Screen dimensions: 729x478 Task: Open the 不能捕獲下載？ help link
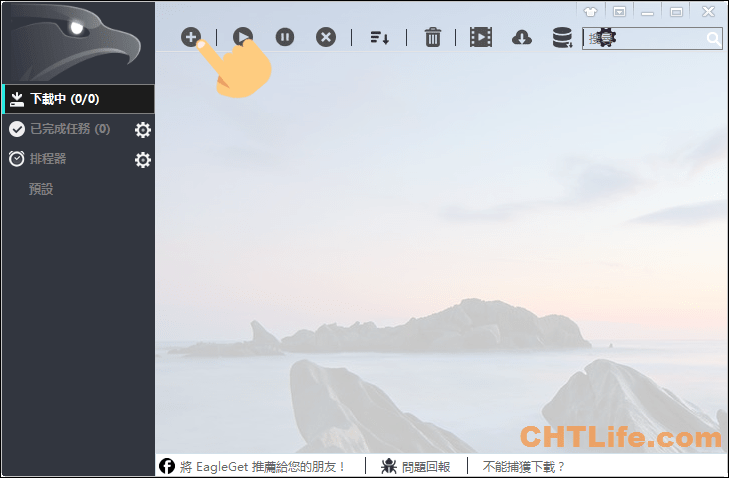(x=524, y=466)
